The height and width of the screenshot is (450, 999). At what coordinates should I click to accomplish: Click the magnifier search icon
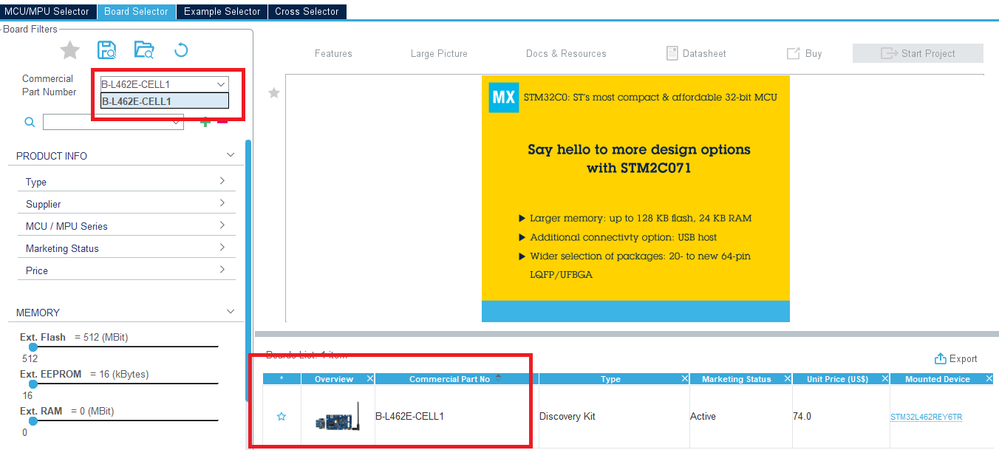tap(29, 122)
